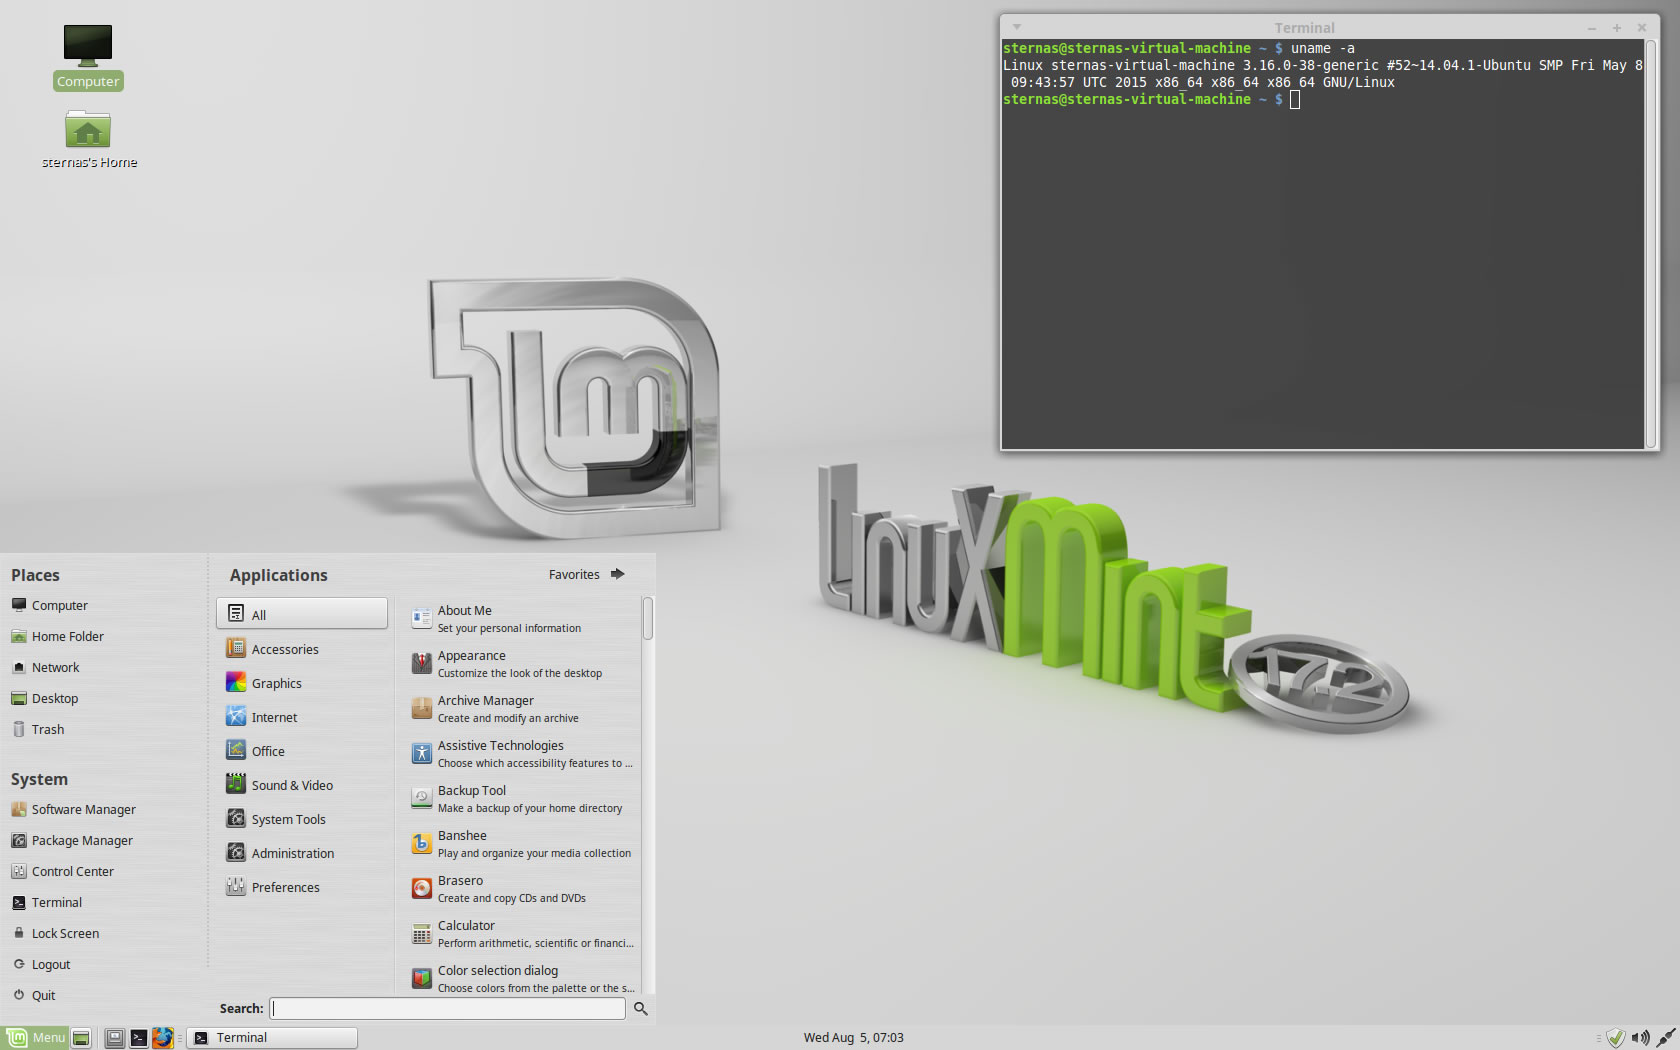
Task: Select the Office category
Action: tap(302, 751)
